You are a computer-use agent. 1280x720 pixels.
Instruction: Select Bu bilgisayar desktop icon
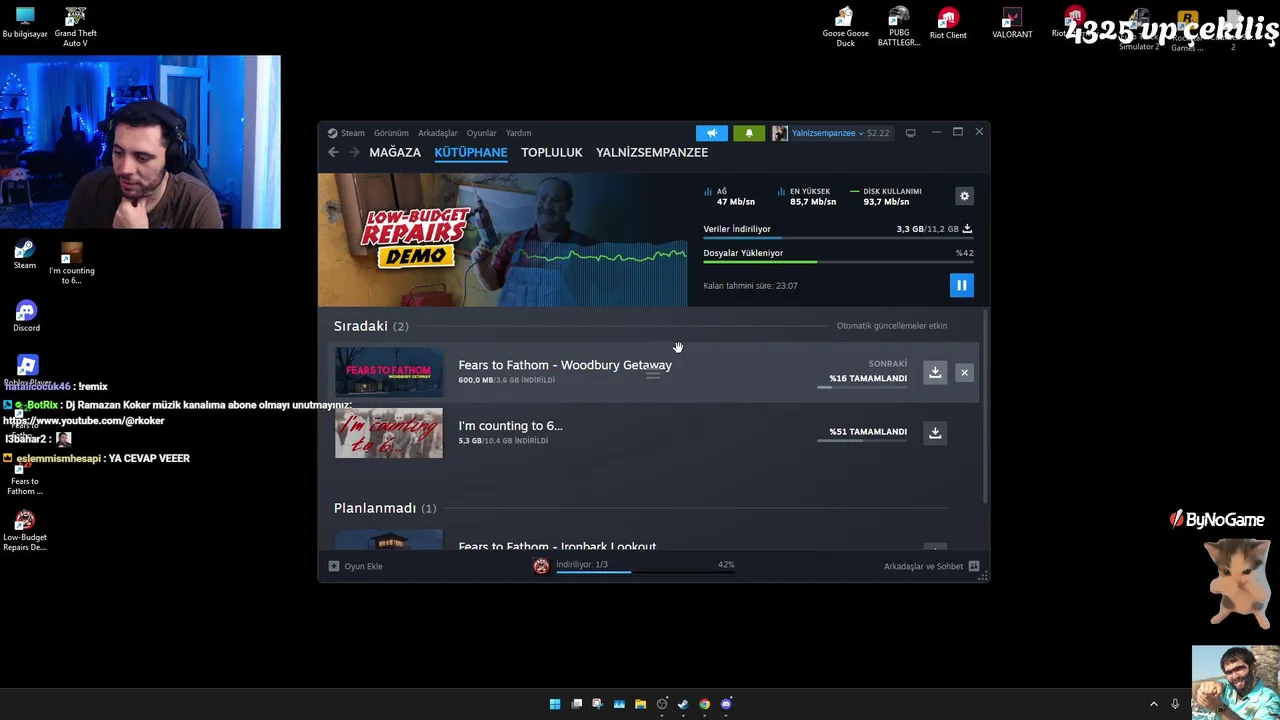pos(25,22)
